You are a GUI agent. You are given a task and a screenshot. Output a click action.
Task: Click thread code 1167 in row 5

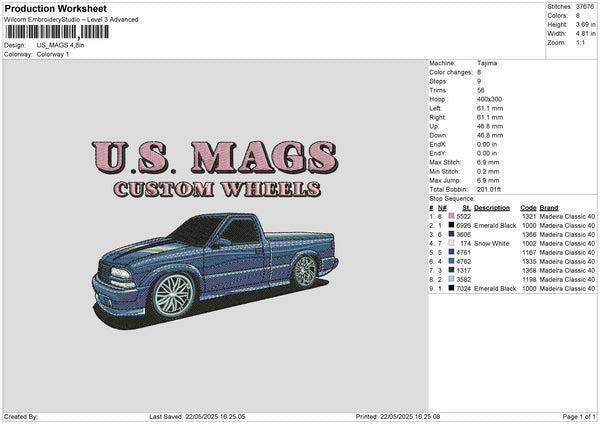click(529, 253)
